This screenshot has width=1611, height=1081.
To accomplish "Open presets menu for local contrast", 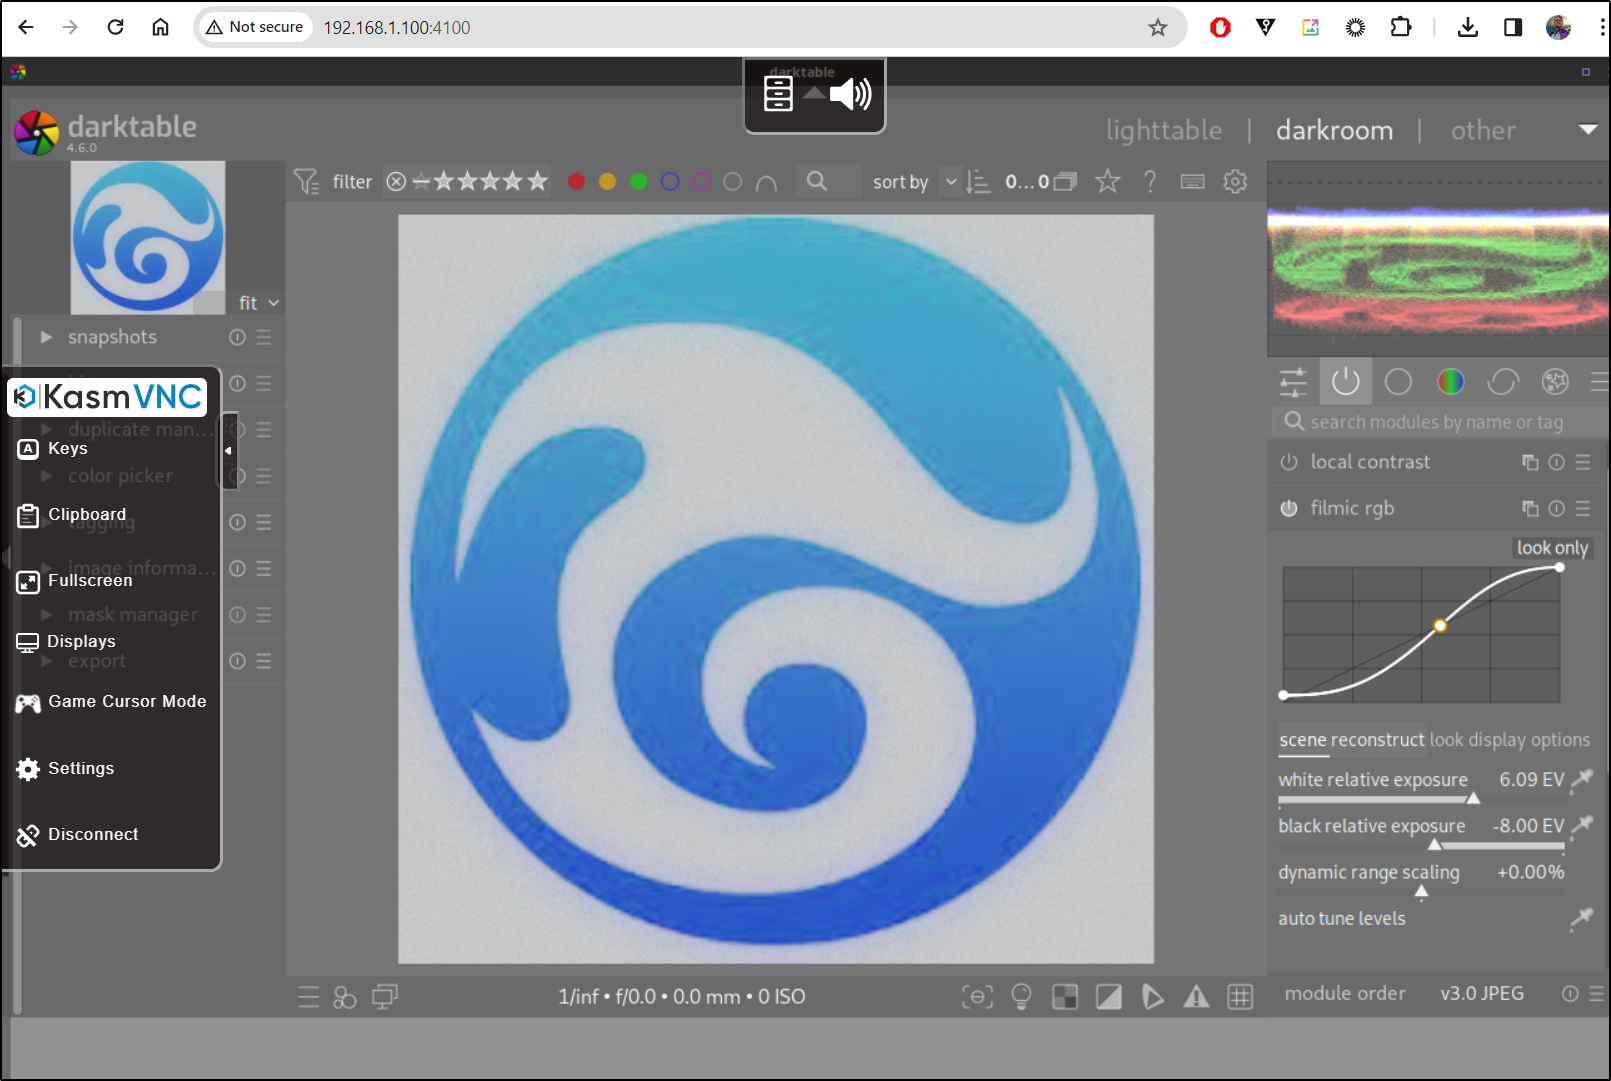I will tap(1583, 462).
